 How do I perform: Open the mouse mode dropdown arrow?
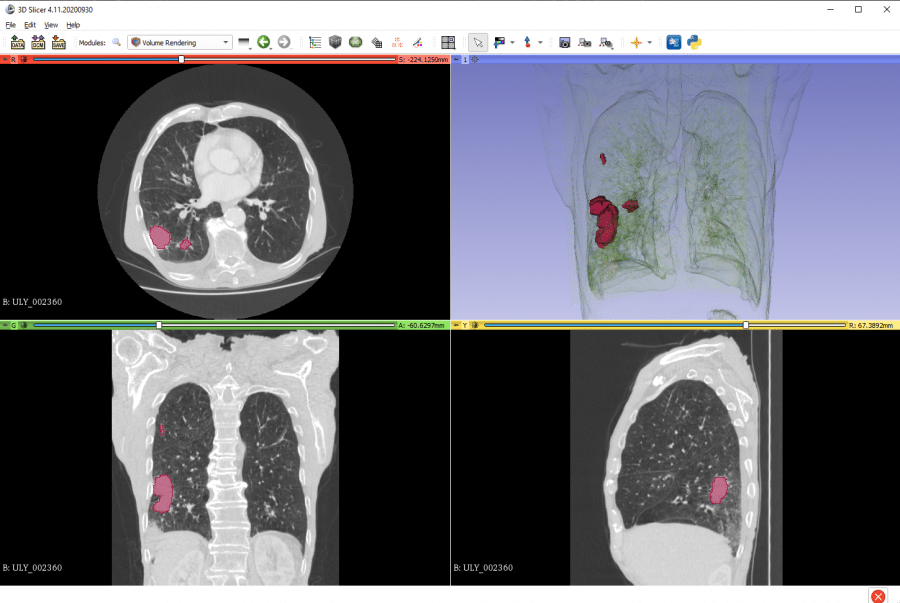click(x=511, y=42)
